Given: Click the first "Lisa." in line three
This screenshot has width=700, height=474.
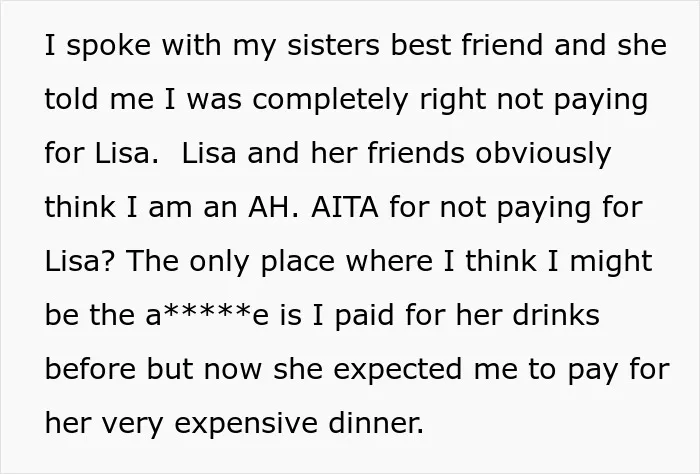Looking at the screenshot, I should pos(127,153).
